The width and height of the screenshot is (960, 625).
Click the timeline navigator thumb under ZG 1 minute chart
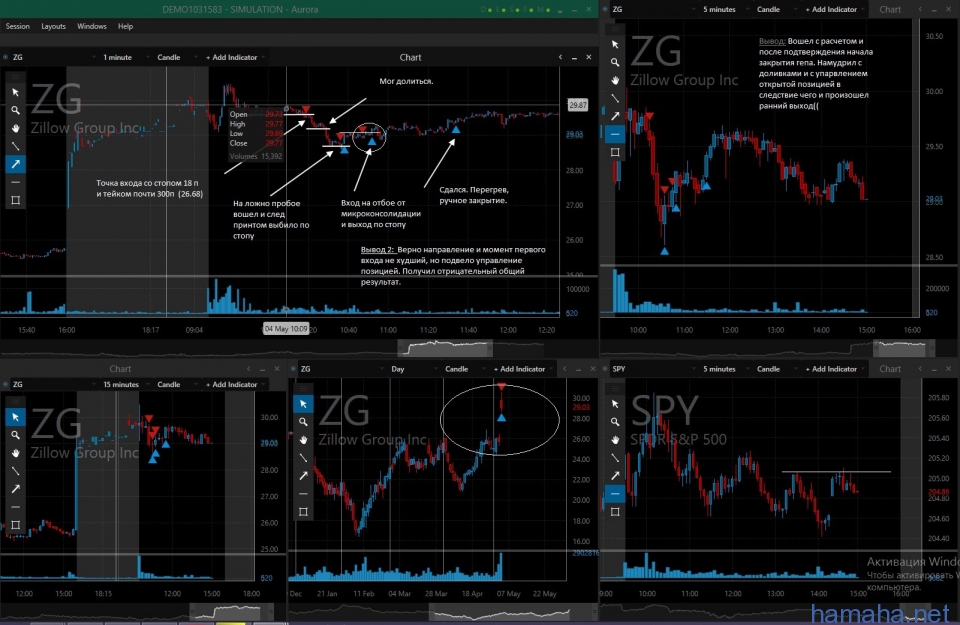point(445,349)
